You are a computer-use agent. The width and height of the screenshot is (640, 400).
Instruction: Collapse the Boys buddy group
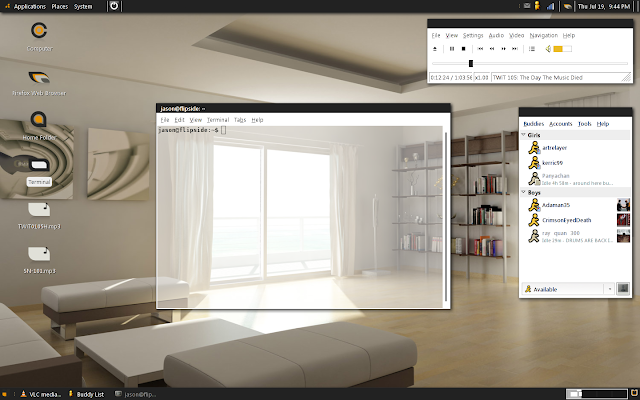pyautogui.click(x=523, y=192)
